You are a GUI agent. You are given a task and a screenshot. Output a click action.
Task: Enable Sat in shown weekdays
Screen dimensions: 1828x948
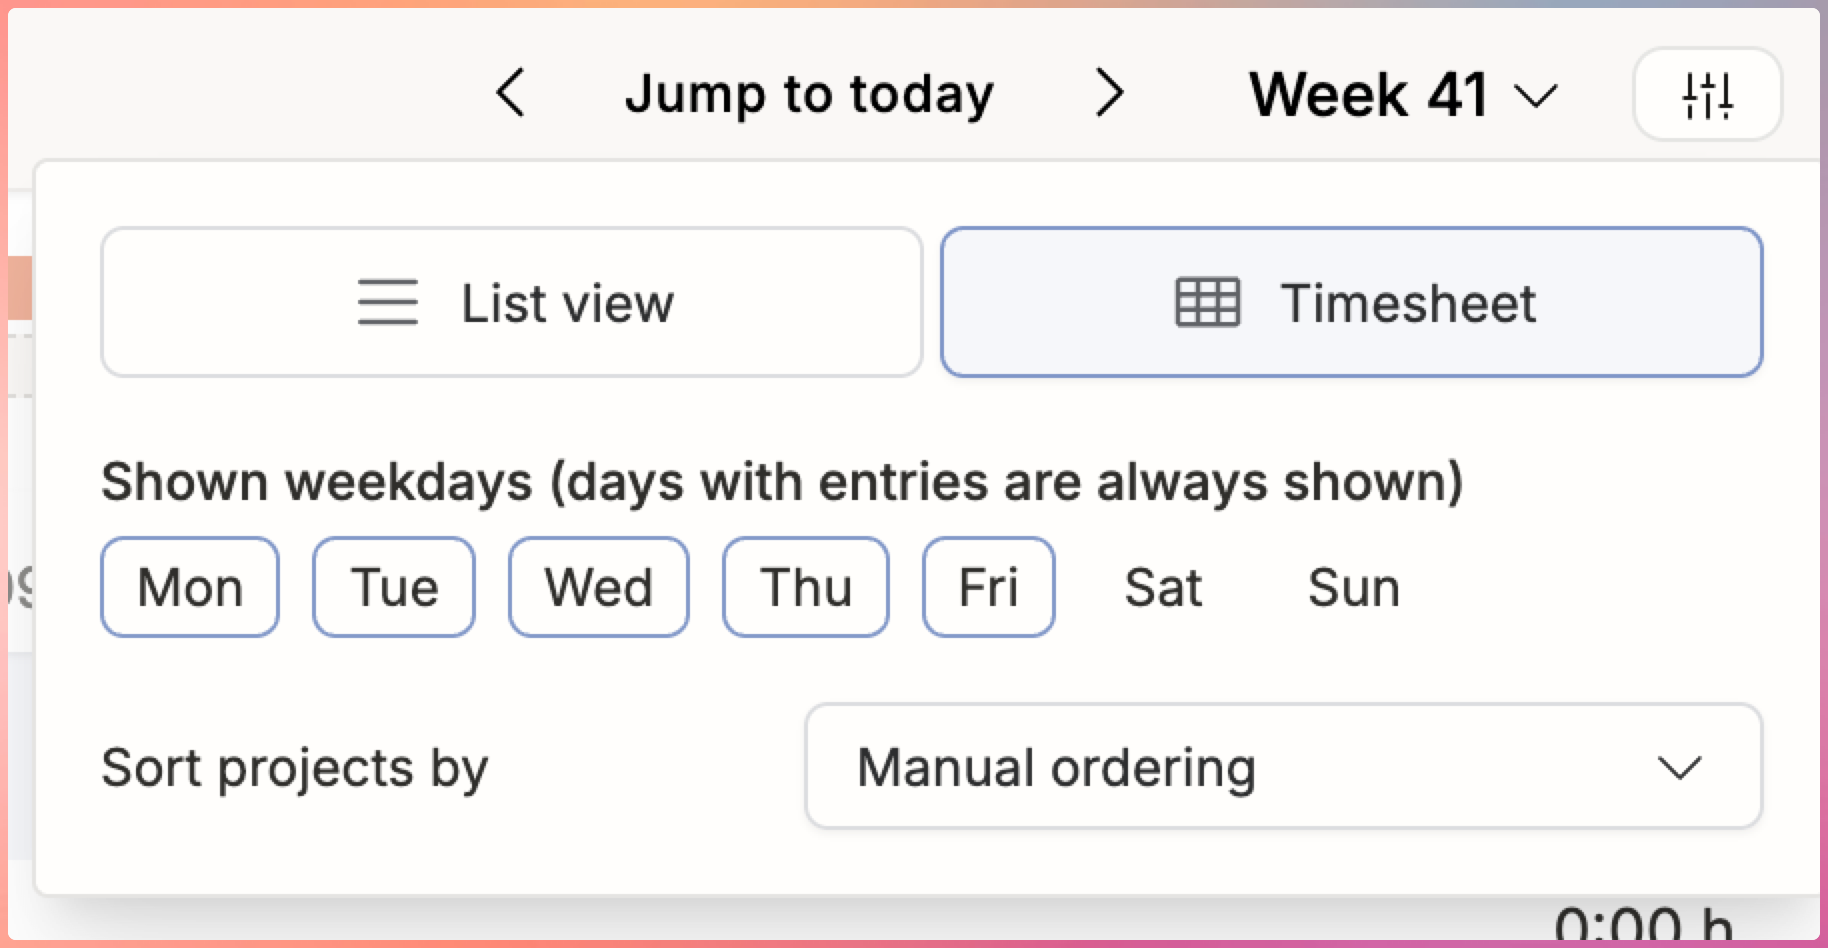tap(1163, 587)
